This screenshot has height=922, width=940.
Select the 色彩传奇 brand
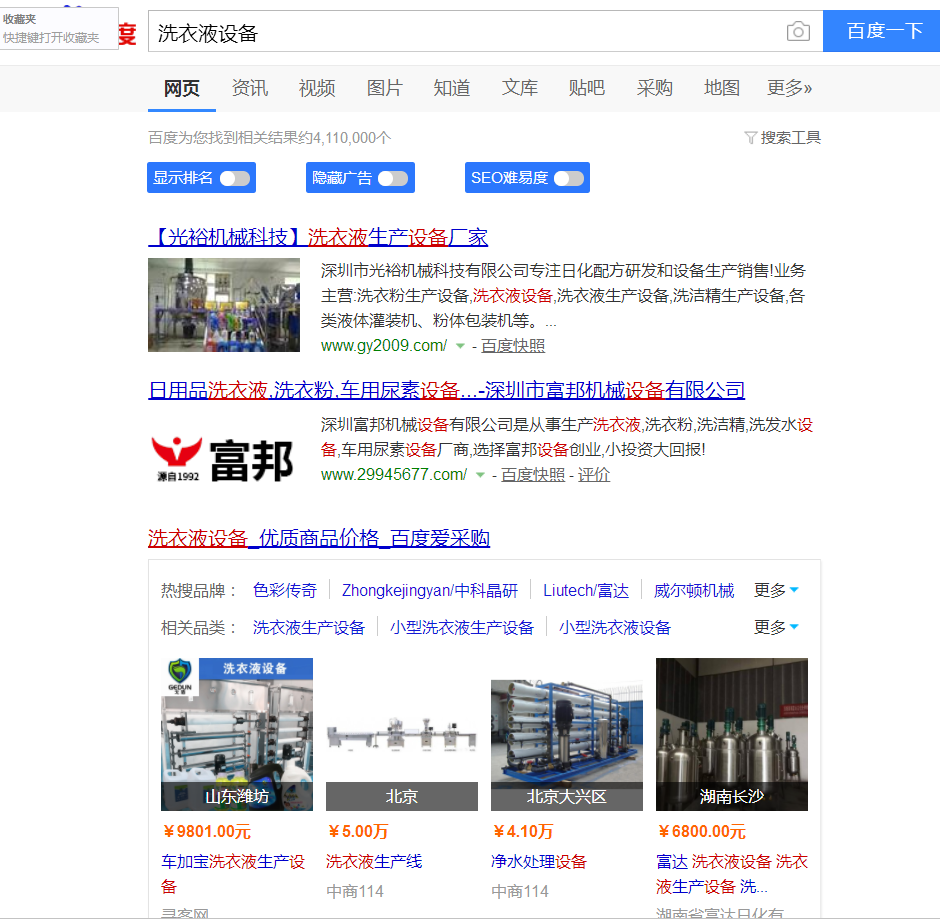pyautogui.click(x=285, y=590)
